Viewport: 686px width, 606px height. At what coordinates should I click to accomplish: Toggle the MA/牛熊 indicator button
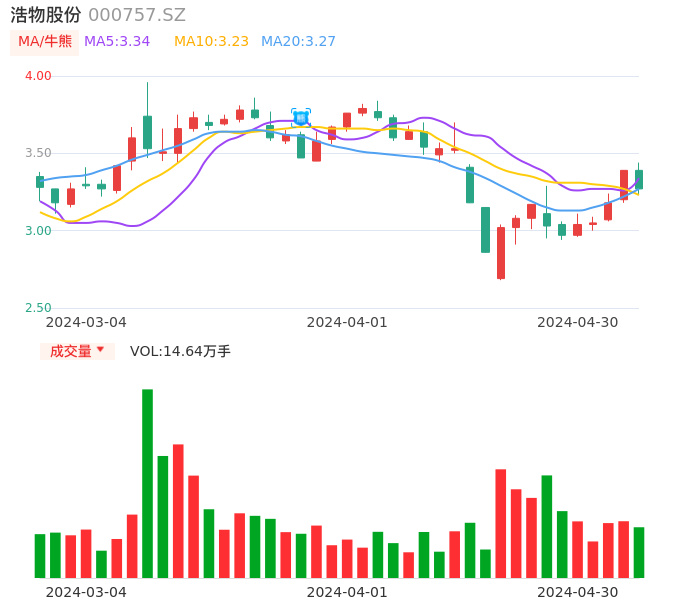[x=44, y=42]
